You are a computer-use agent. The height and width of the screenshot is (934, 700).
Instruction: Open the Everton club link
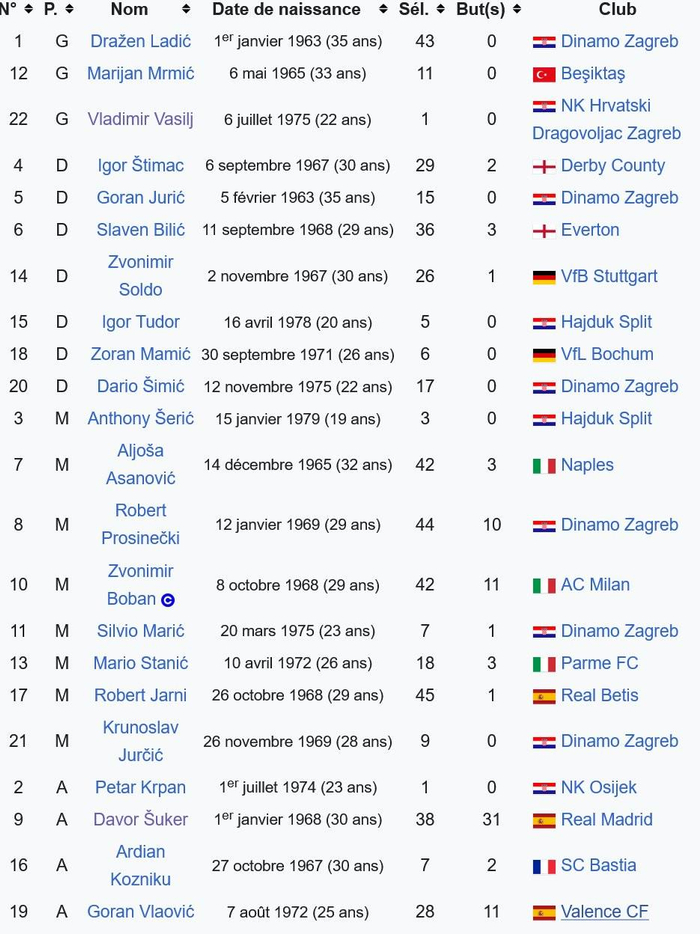click(x=590, y=230)
